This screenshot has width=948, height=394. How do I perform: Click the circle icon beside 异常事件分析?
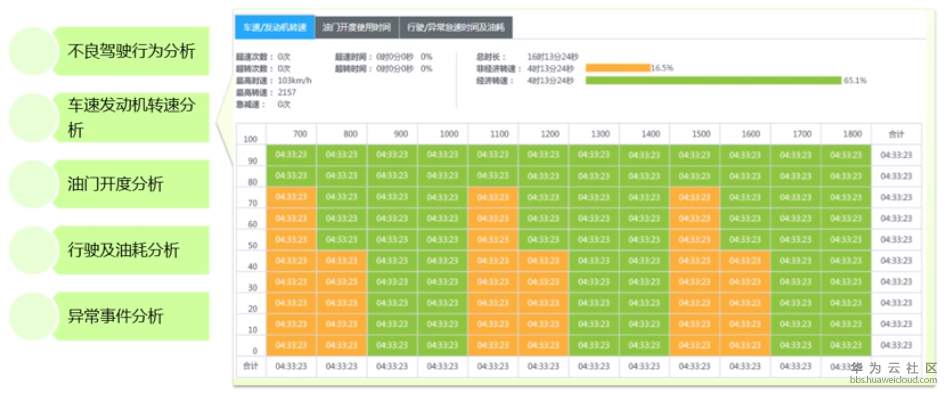point(34,316)
